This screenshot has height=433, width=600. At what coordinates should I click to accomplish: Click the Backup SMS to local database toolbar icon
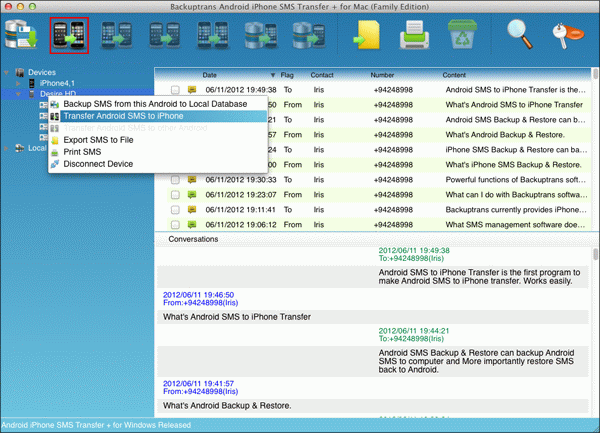(21, 34)
